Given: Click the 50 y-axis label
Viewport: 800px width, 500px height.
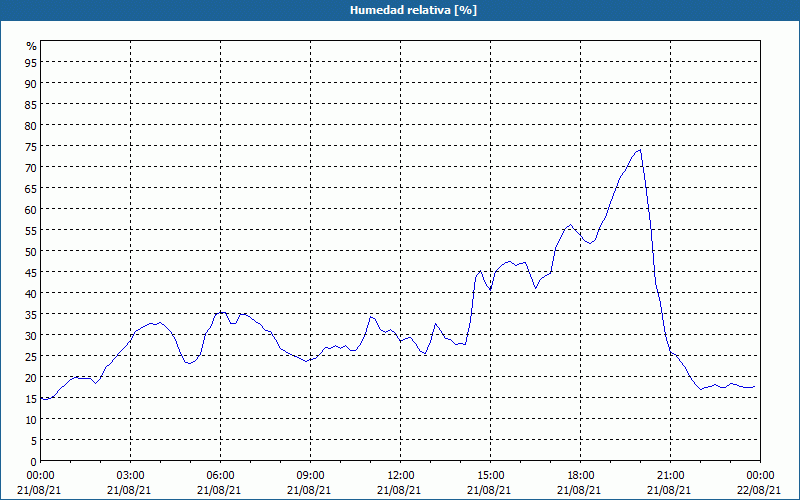Looking at the screenshot, I should (x=31, y=251).
